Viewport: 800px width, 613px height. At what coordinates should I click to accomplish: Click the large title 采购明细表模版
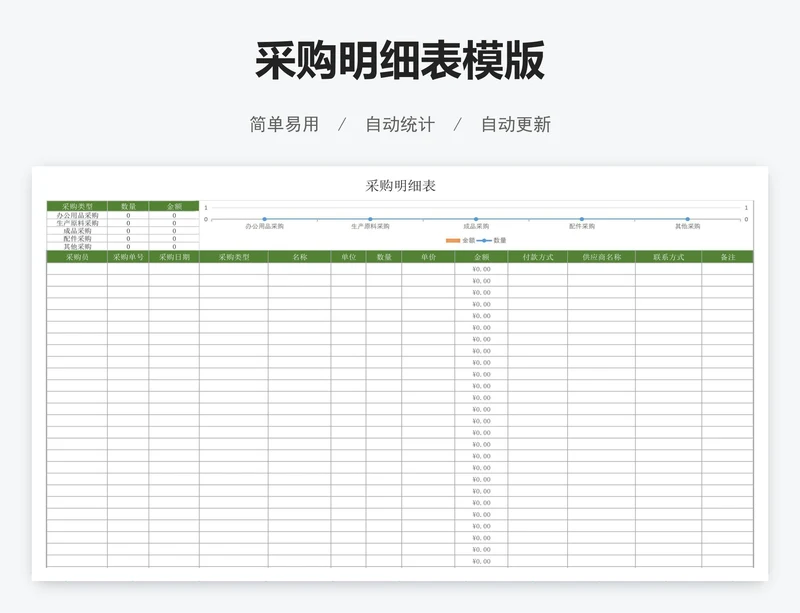pyautogui.click(x=400, y=61)
